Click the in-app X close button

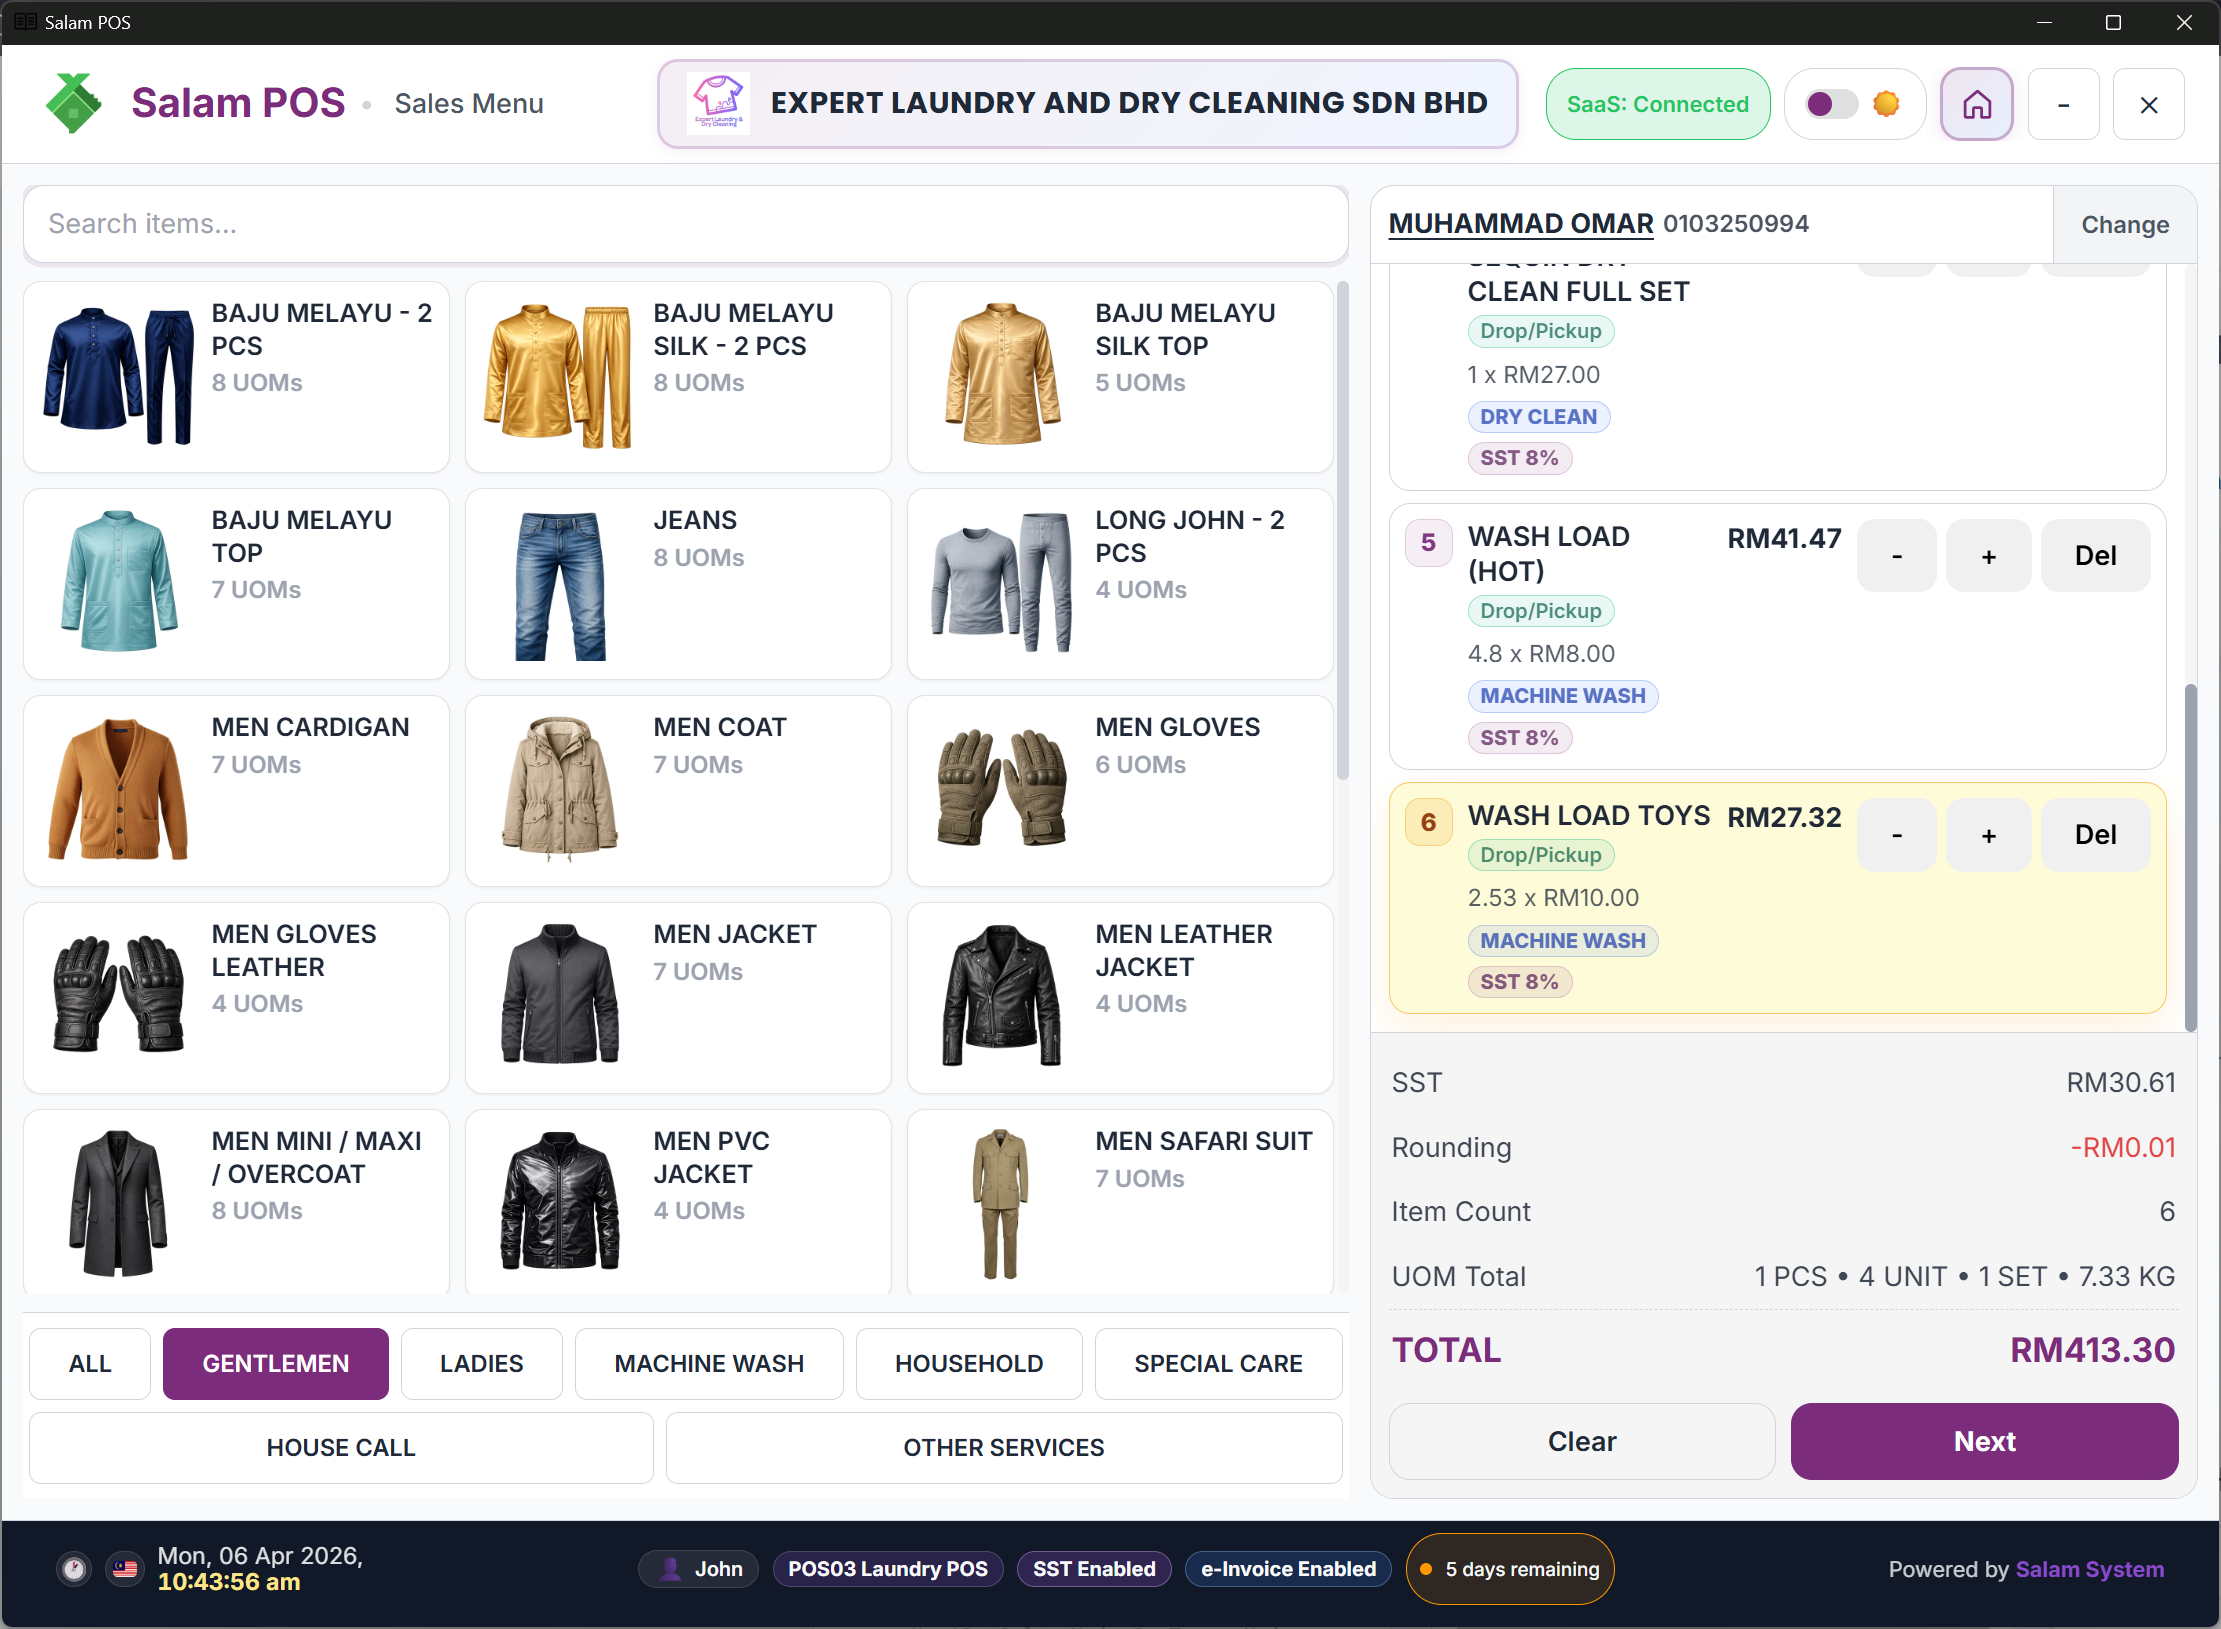[2148, 104]
